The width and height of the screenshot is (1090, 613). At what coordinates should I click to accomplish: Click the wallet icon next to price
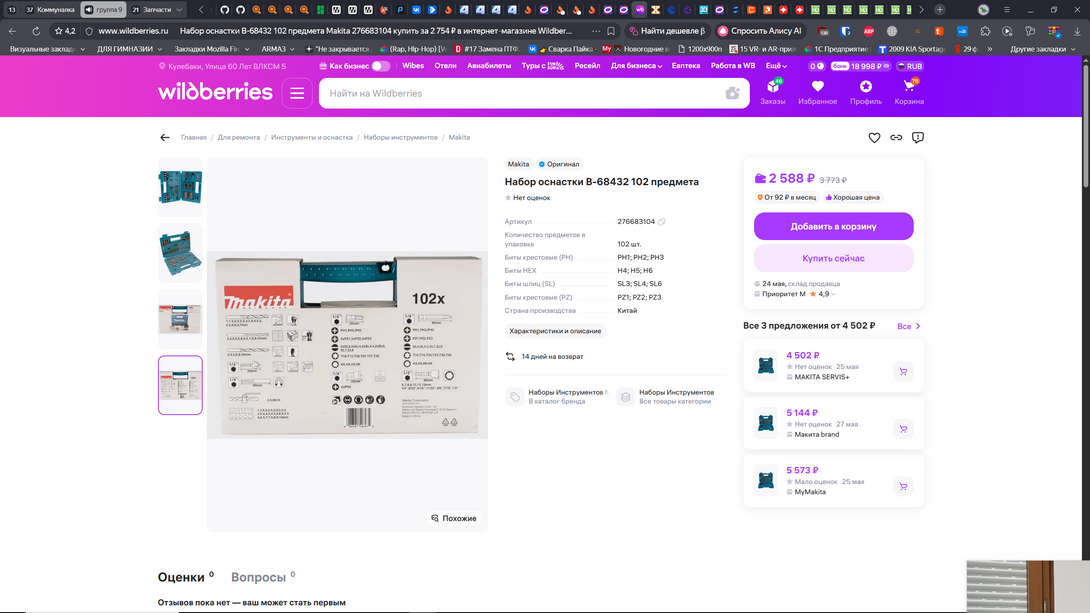pyautogui.click(x=760, y=179)
